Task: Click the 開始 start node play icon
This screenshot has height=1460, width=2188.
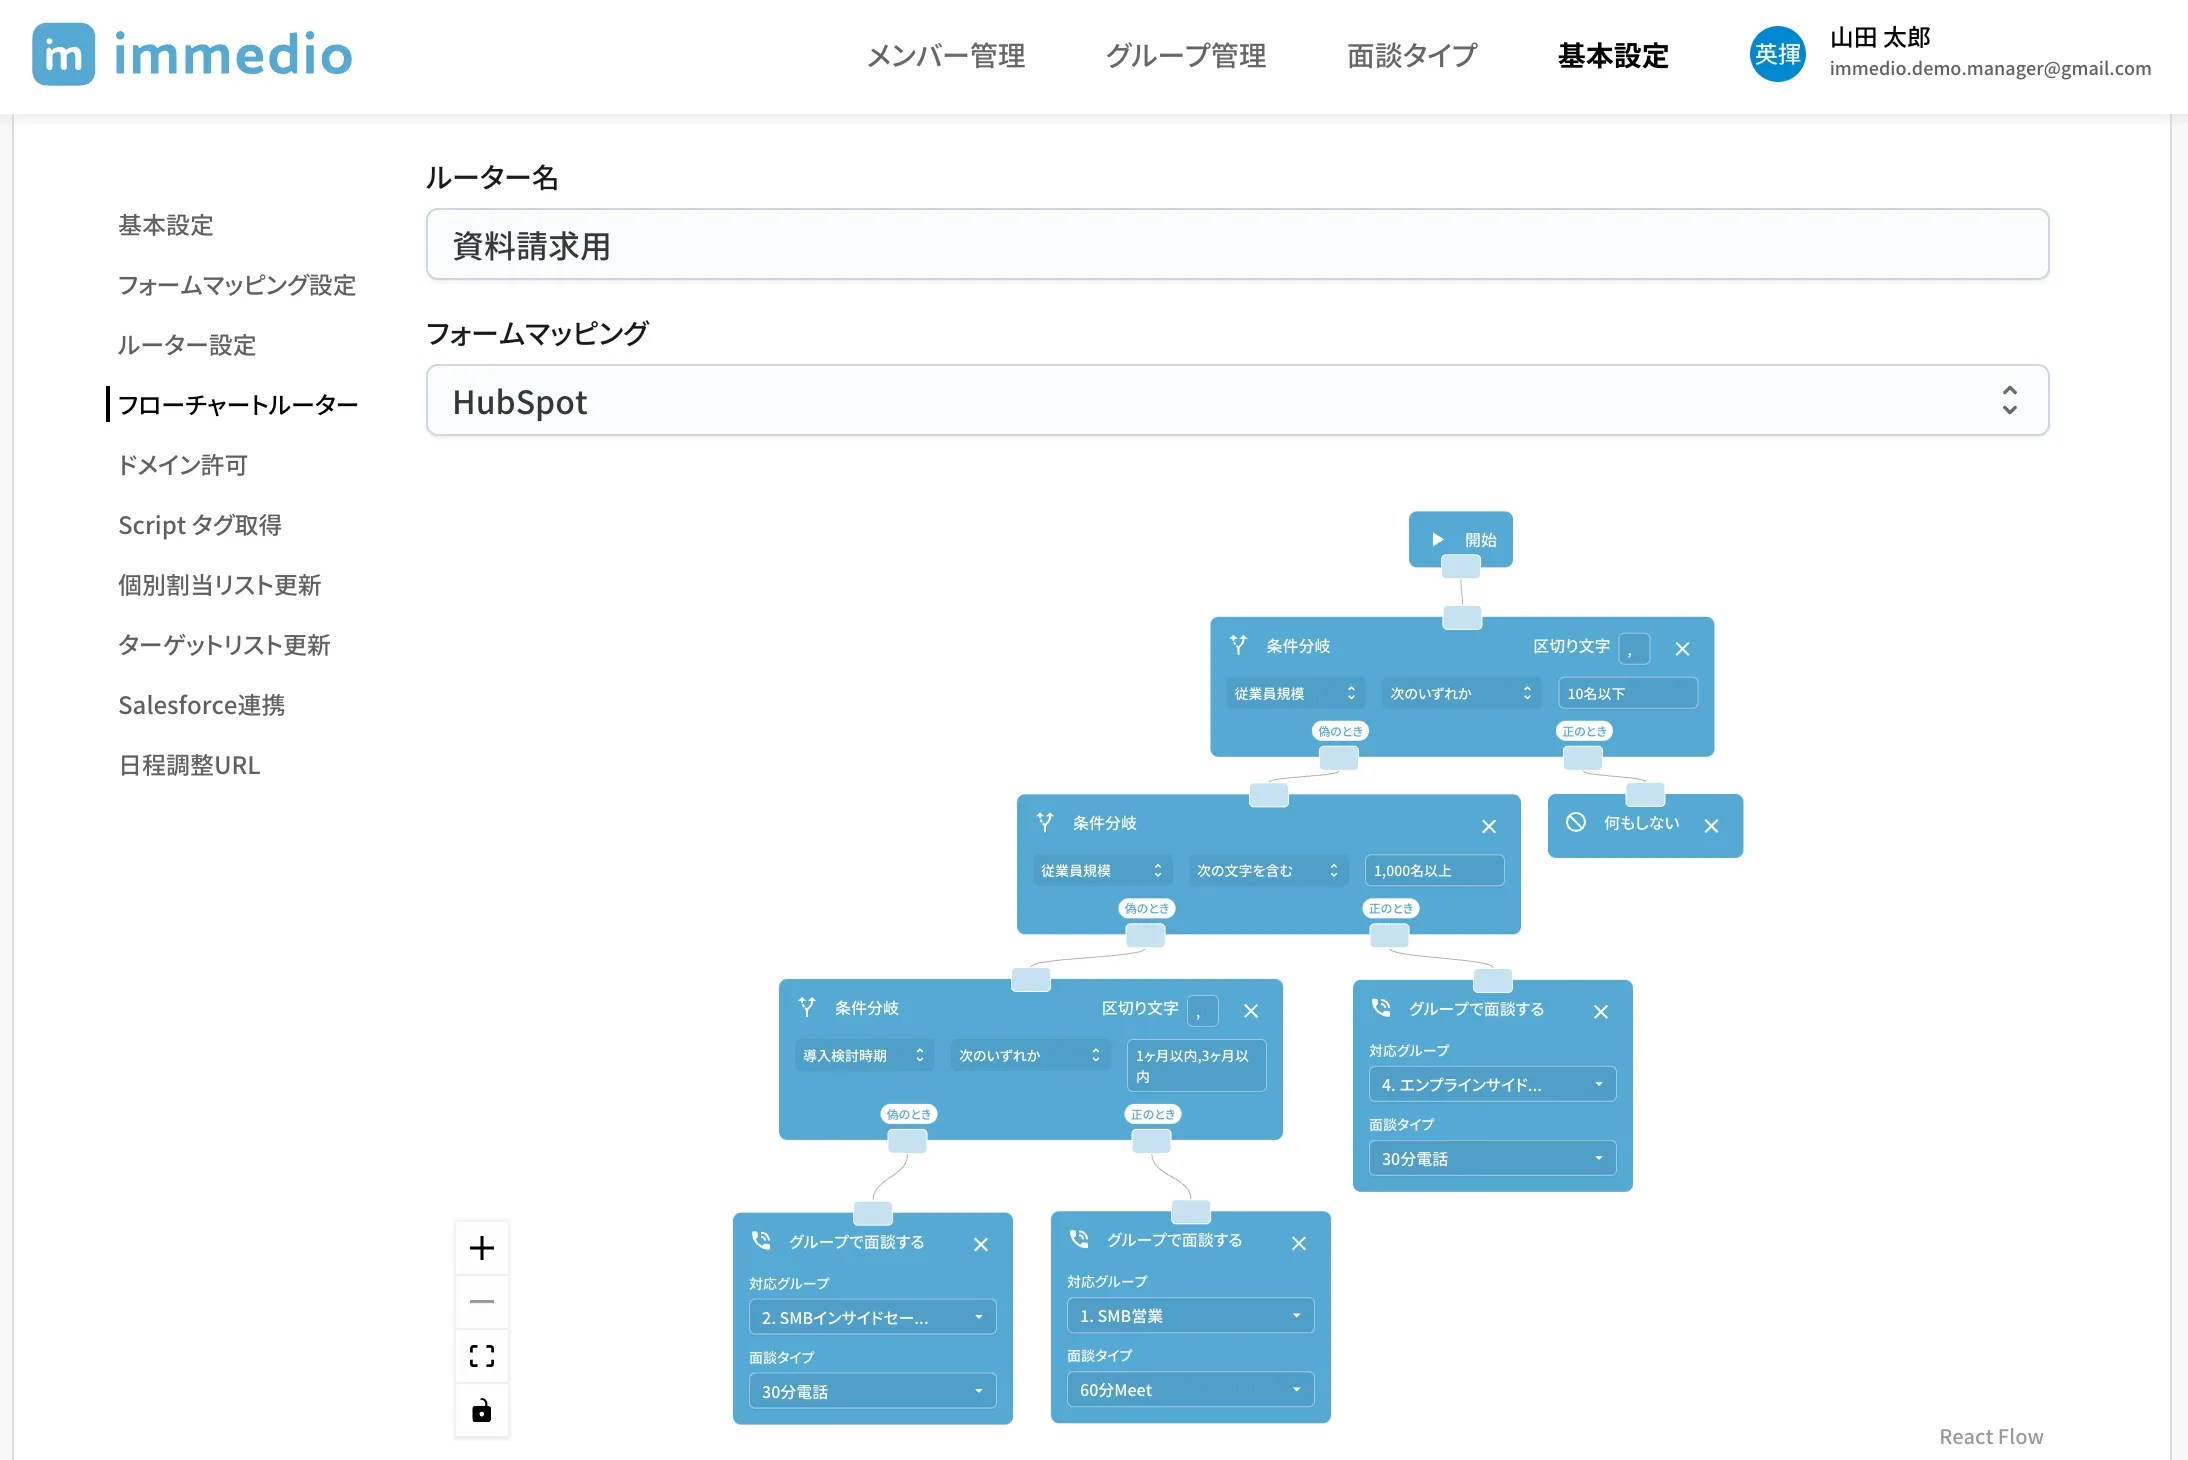Action: click(x=1438, y=540)
